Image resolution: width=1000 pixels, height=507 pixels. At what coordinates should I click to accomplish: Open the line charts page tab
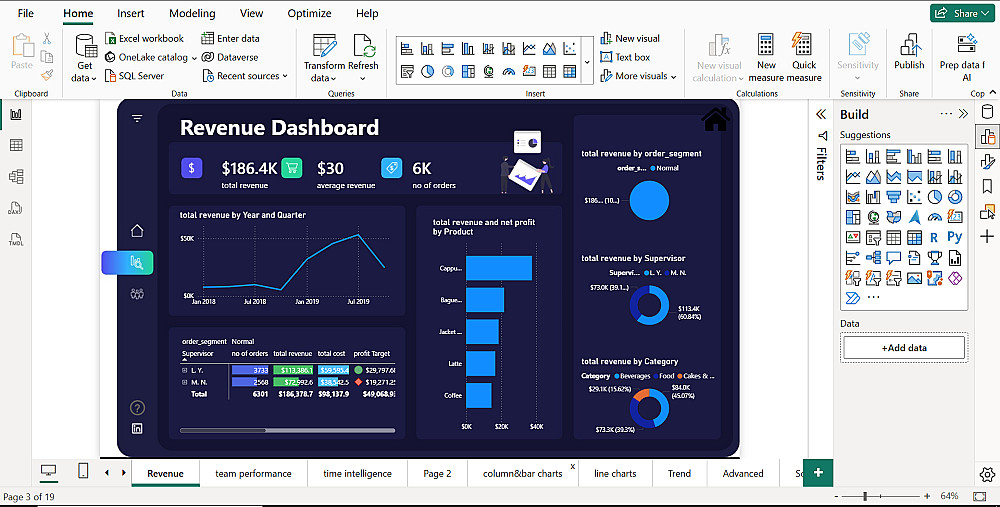coord(615,474)
